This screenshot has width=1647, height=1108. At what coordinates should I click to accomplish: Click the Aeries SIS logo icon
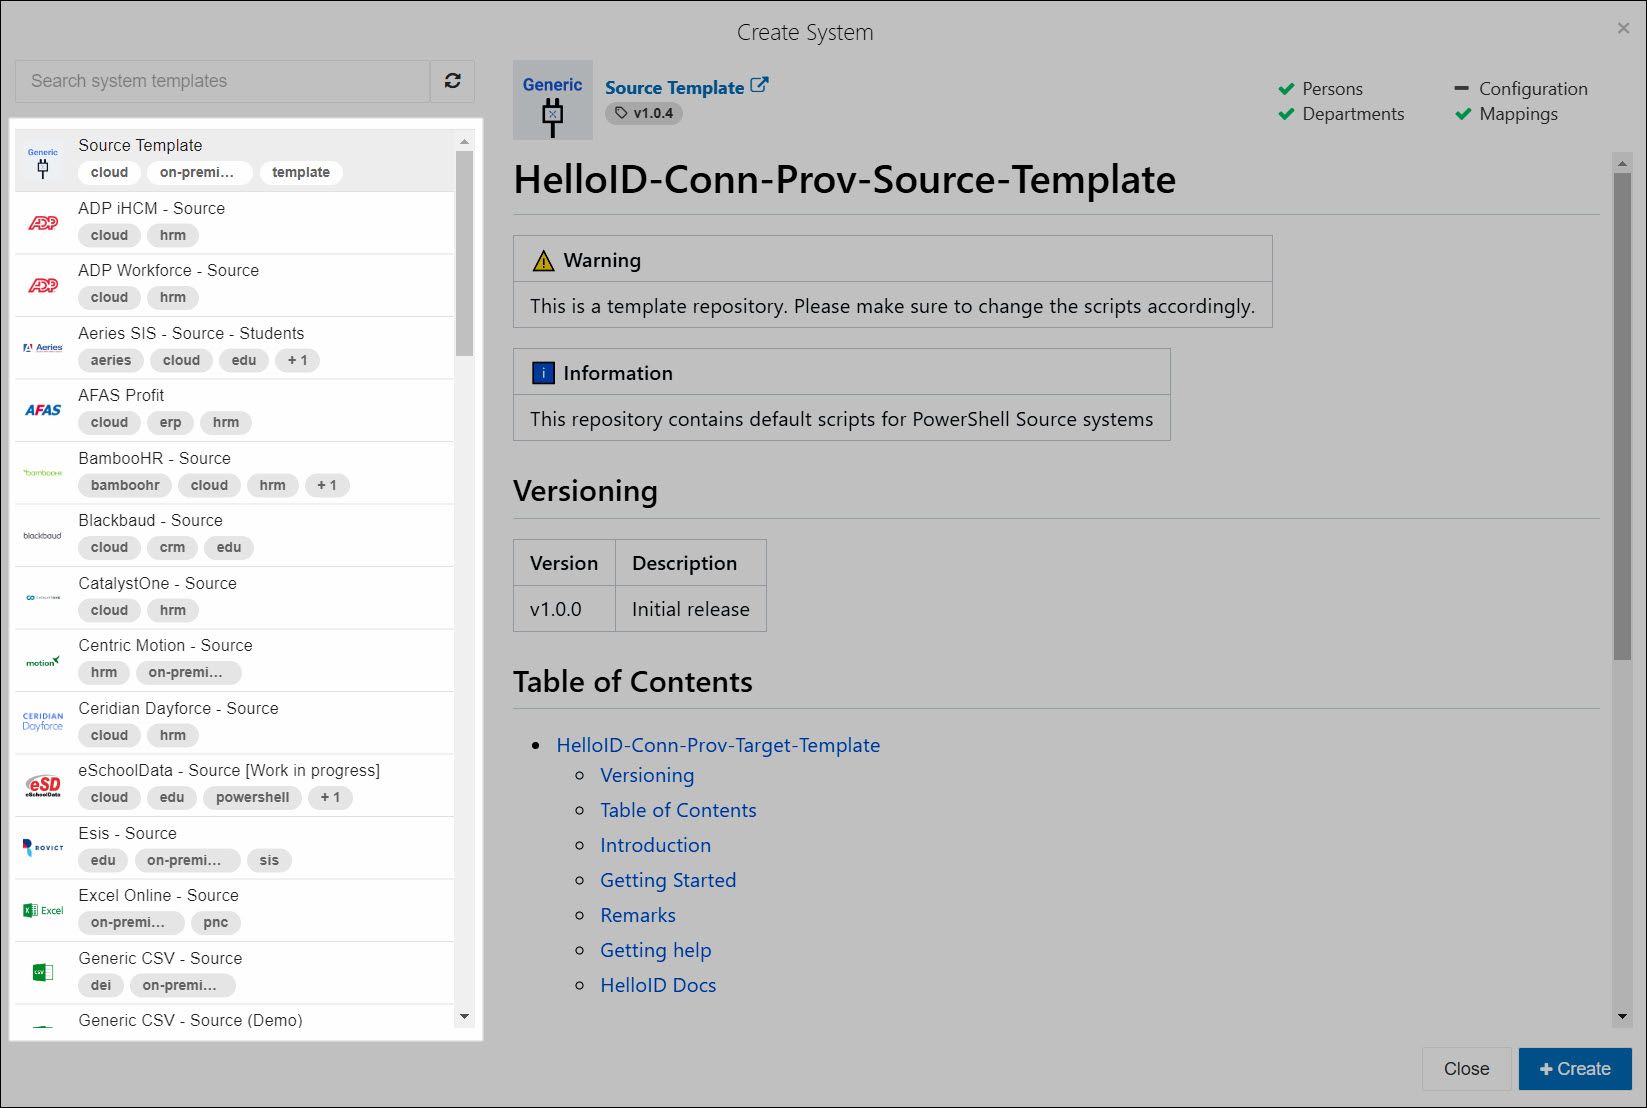click(43, 348)
